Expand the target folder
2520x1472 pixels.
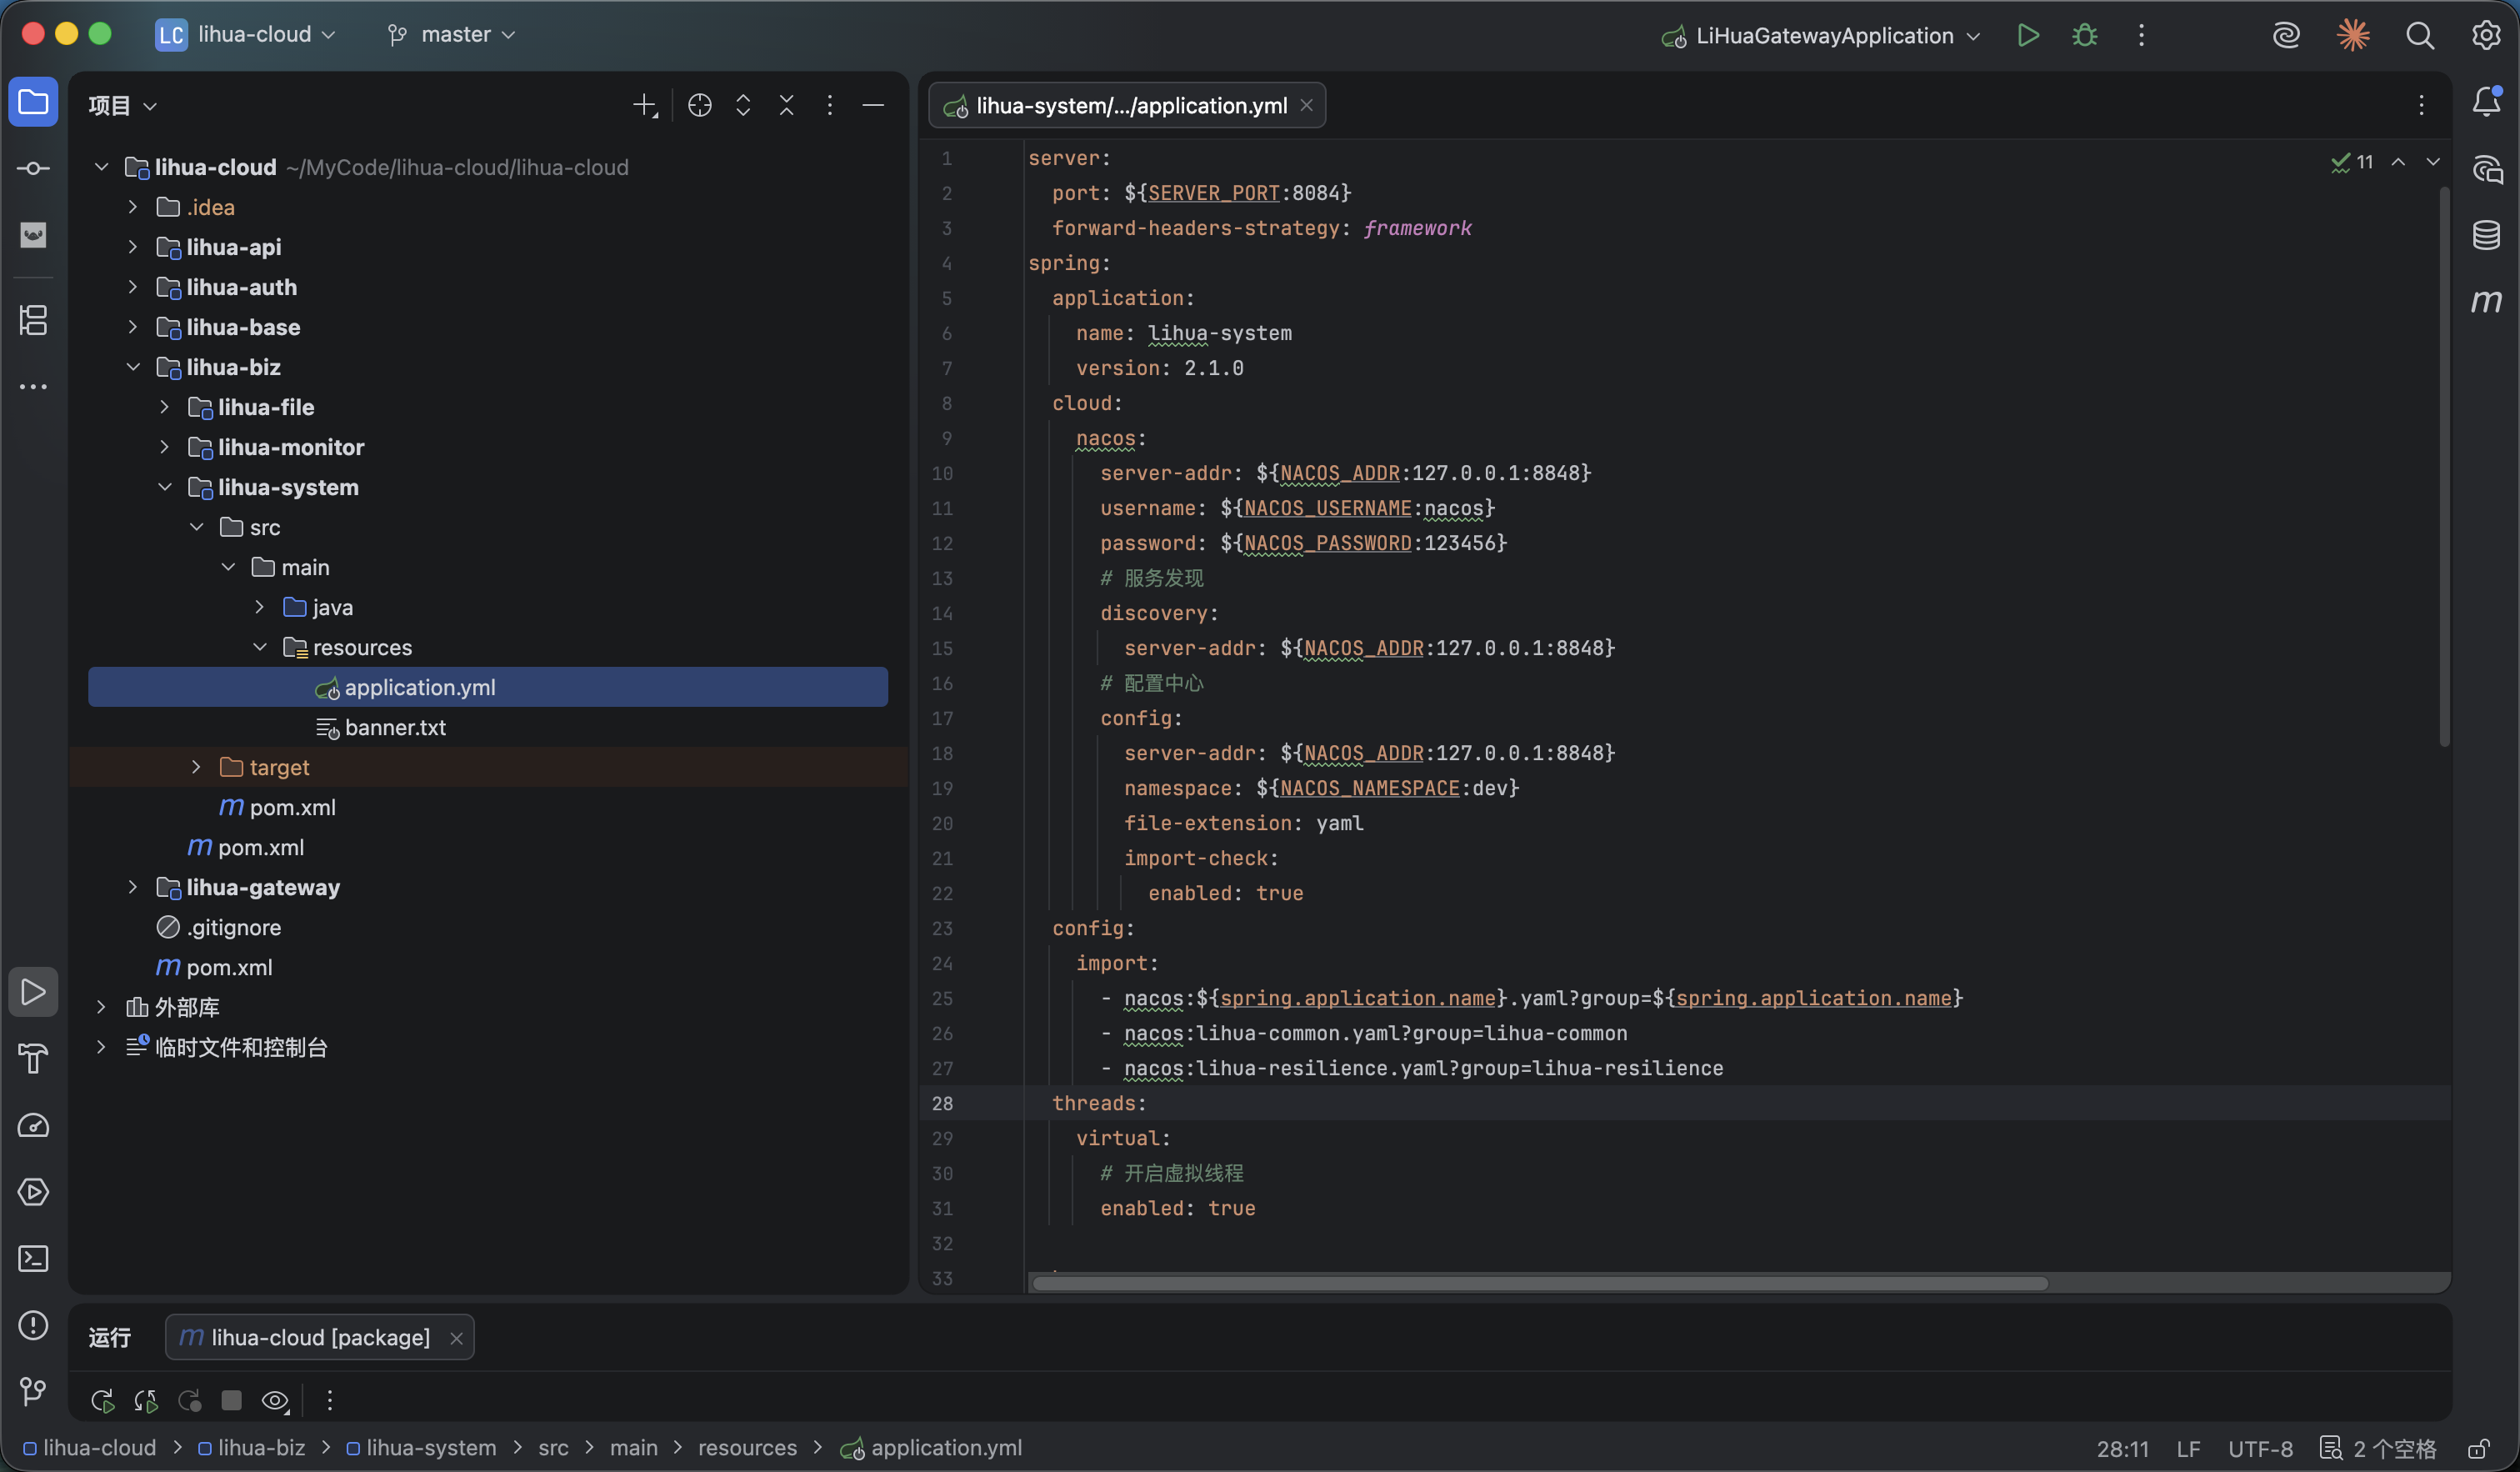(x=196, y=767)
